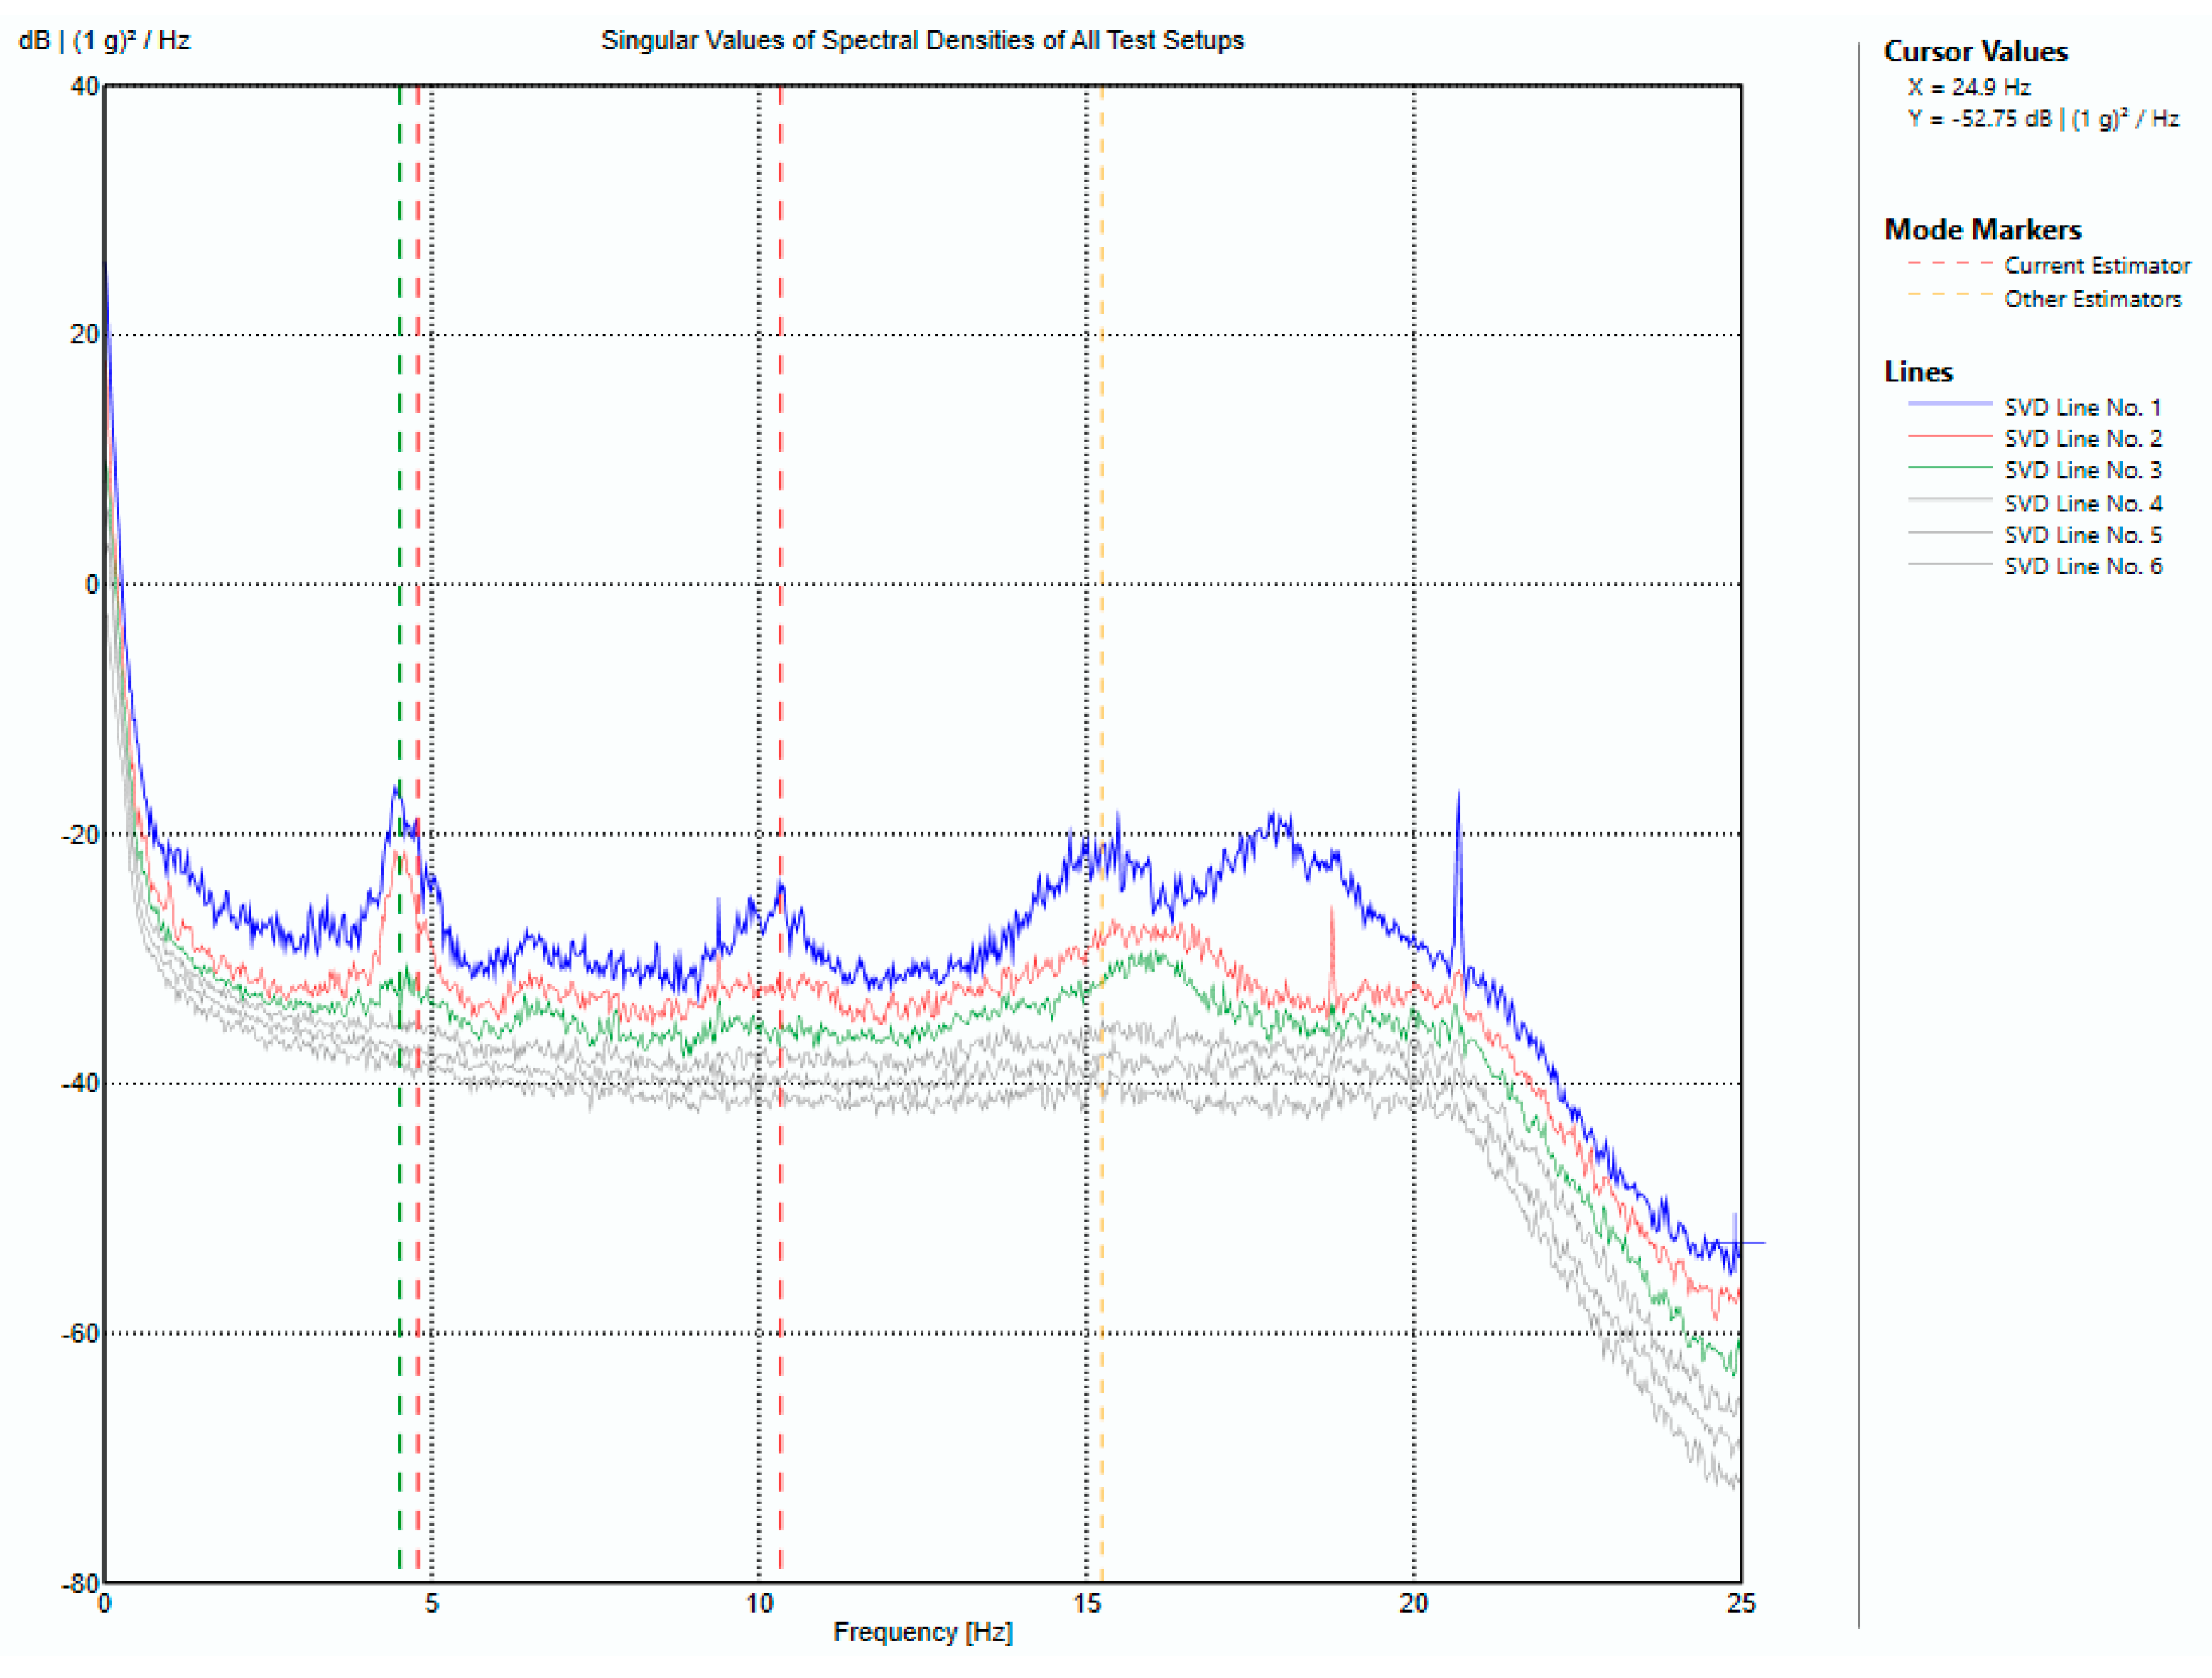Screen dimensions: 2212x1678
Task: Click the green swatch for SVD Line No. 3
Action: [1949, 467]
